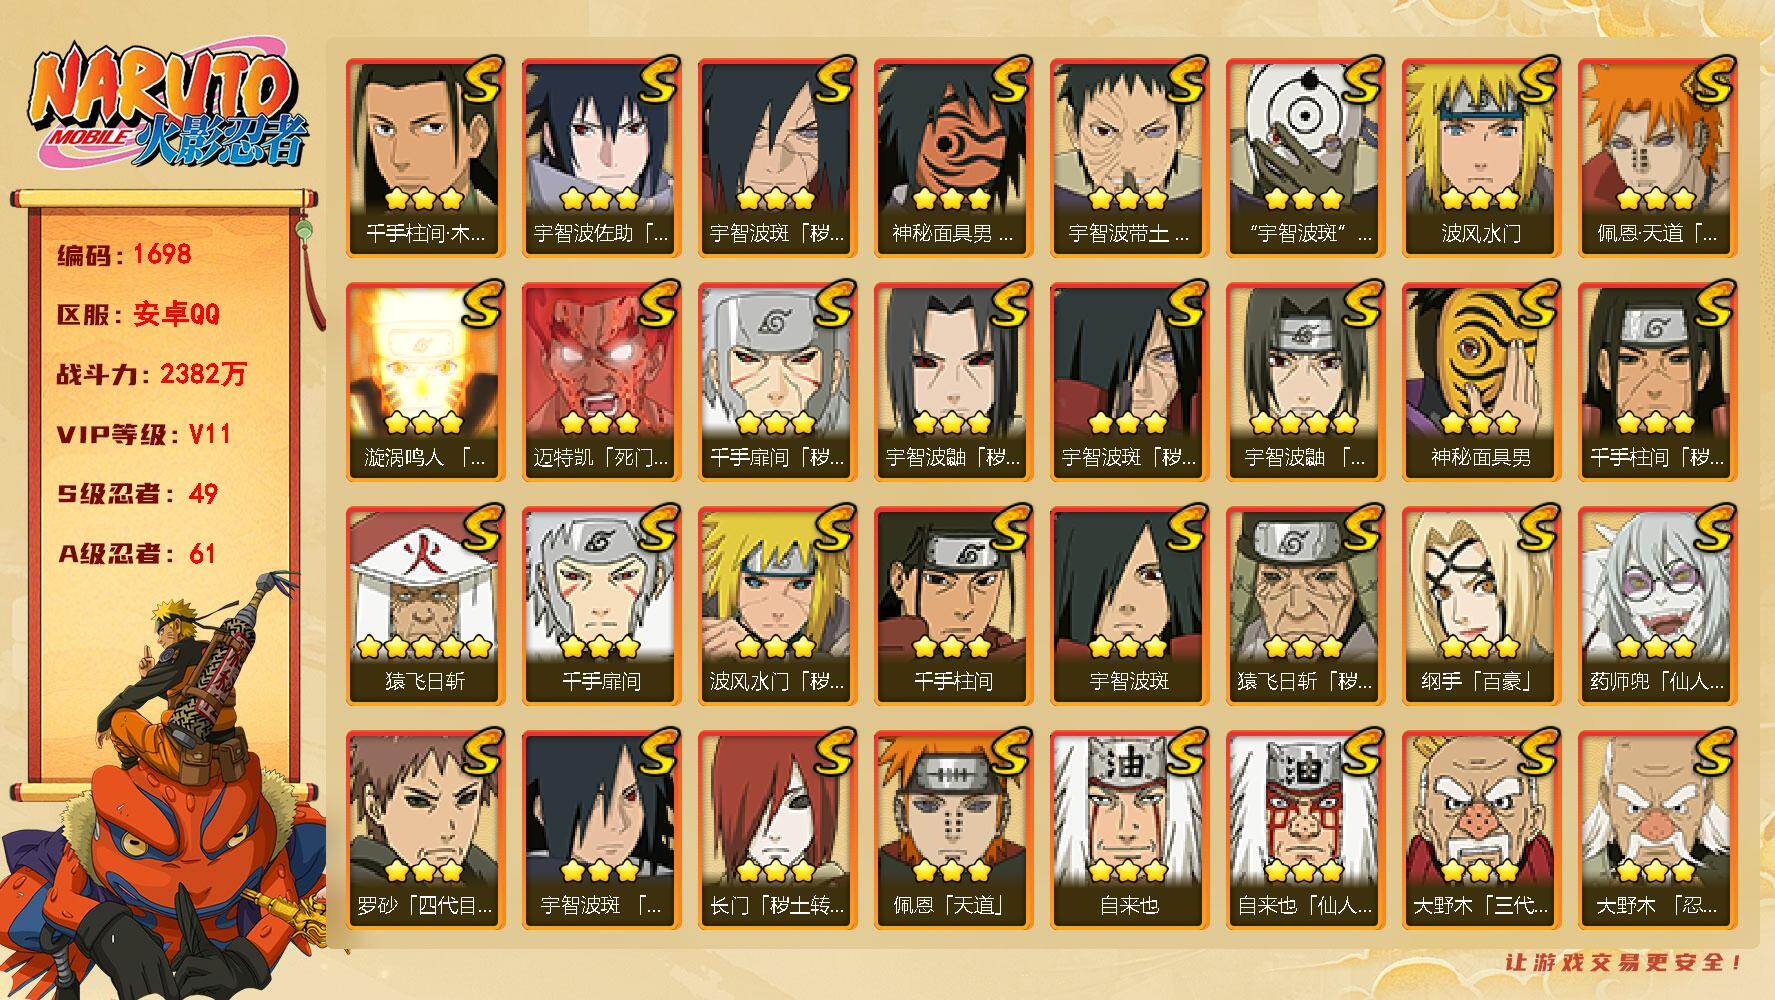
Task: Click the masked 神秘面具男 portrait in the second row
Action: pyautogui.click(x=1480, y=360)
